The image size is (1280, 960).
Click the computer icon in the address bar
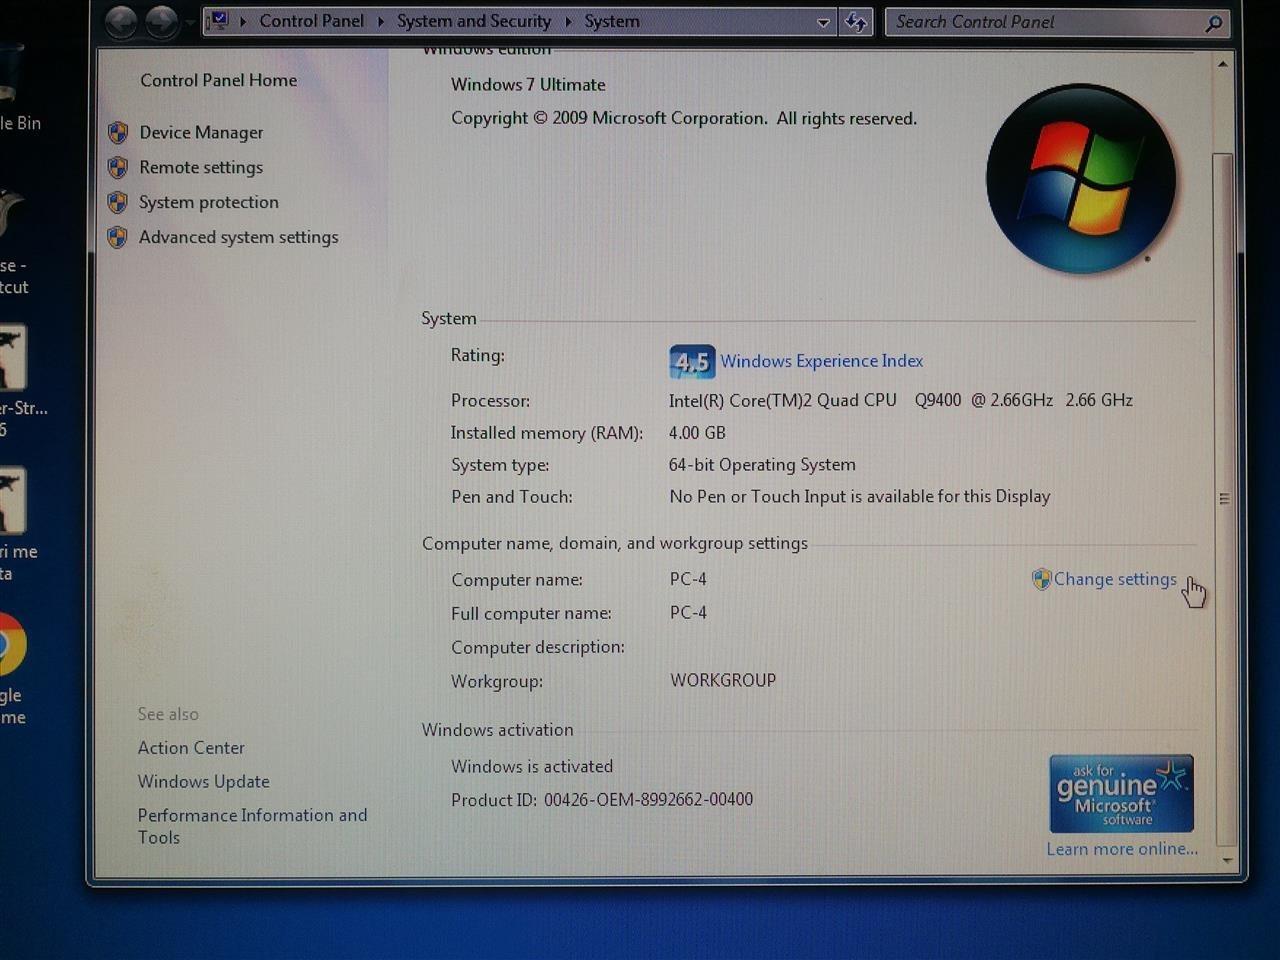219,21
